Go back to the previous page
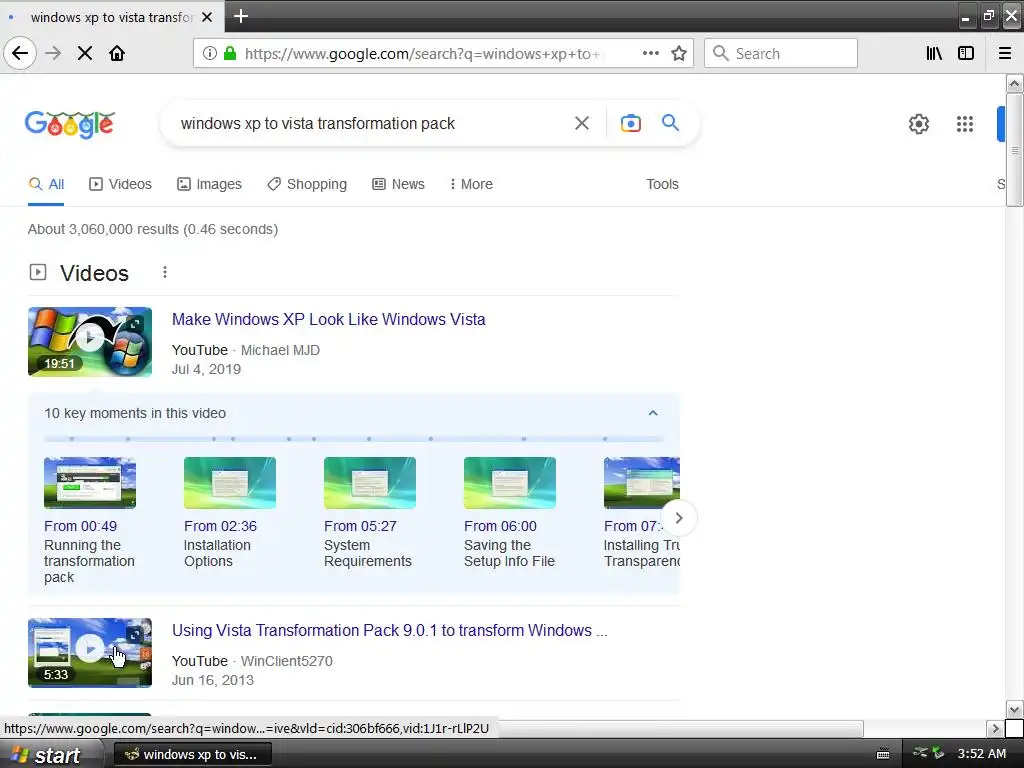The height and width of the screenshot is (768, 1024). click(20, 53)
